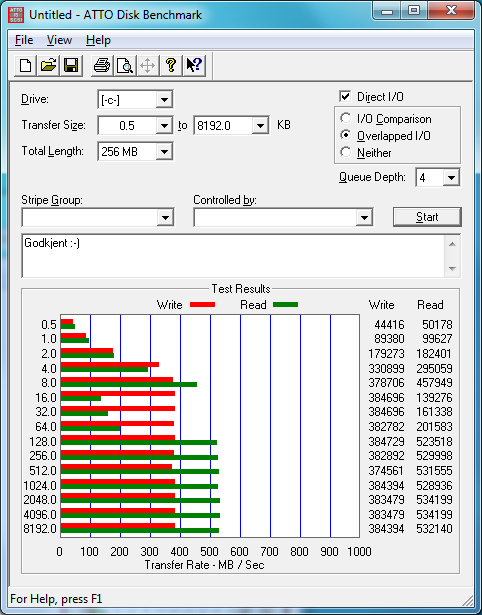Click the Start benchmark button

tap(427, 217)
